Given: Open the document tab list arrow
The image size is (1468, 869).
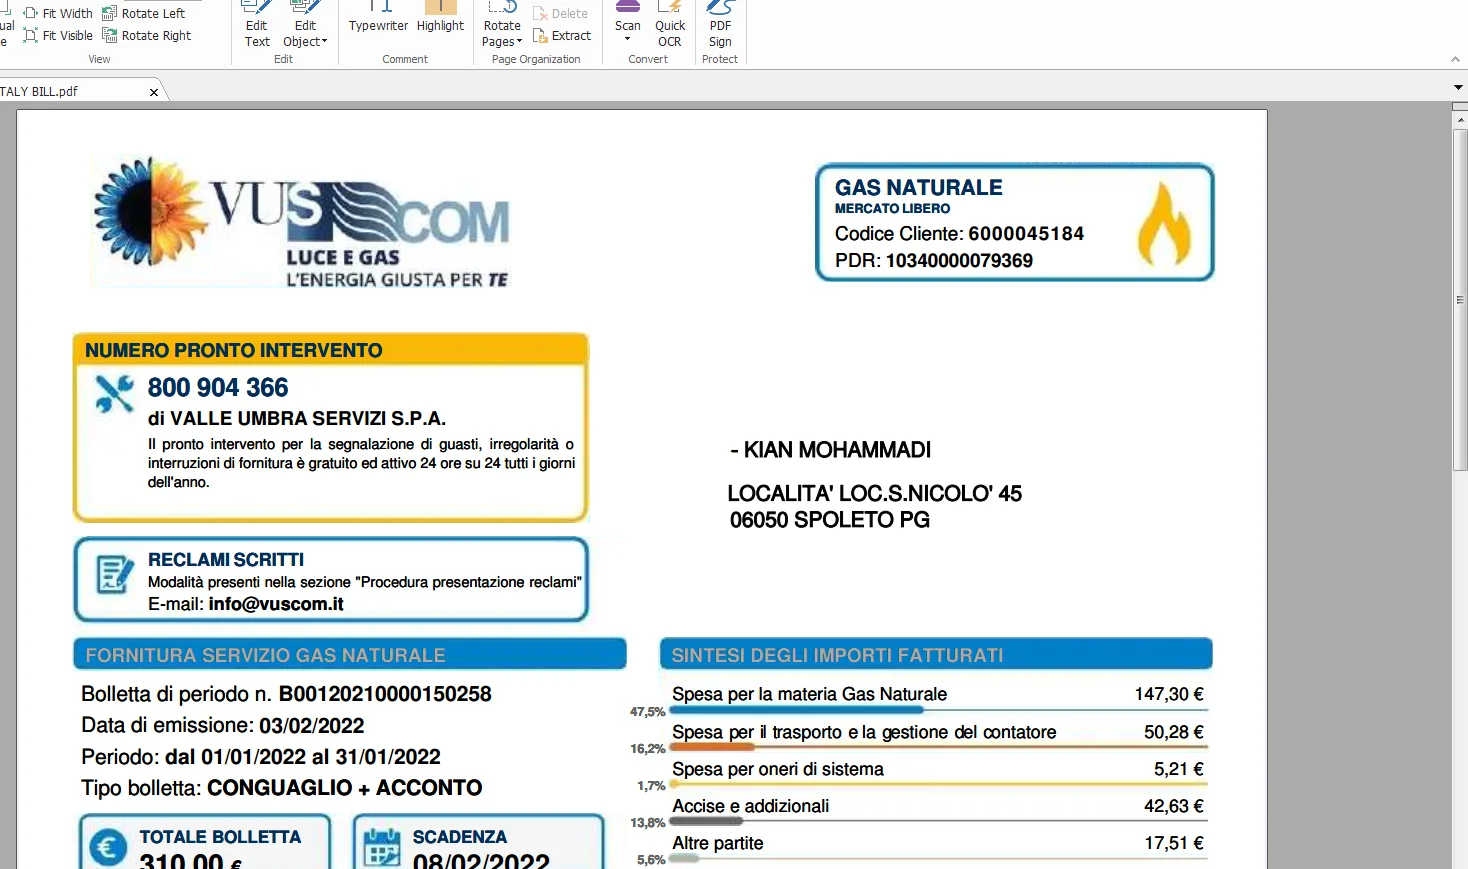Looking at the screenshot, I should click(1458, 88).
